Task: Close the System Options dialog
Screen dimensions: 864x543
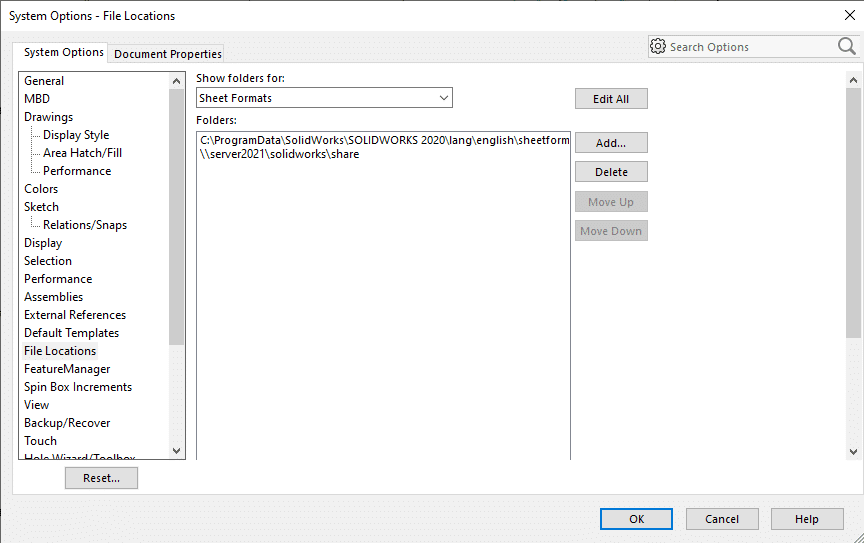Action: coord(849,15)
